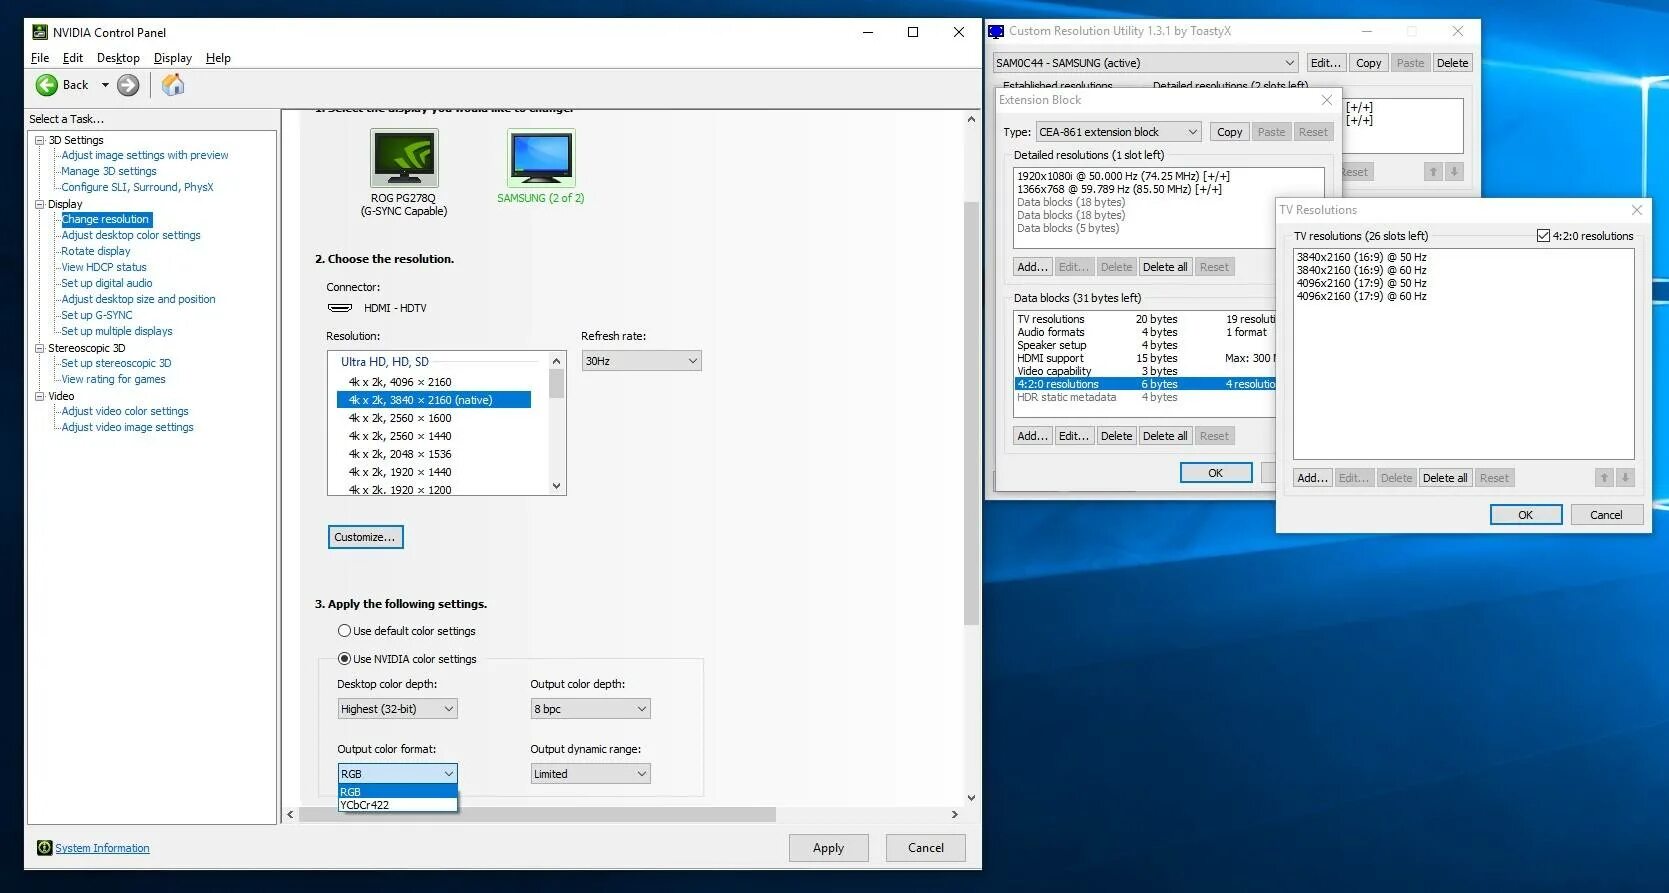Open the System Information link

[102, 848]
